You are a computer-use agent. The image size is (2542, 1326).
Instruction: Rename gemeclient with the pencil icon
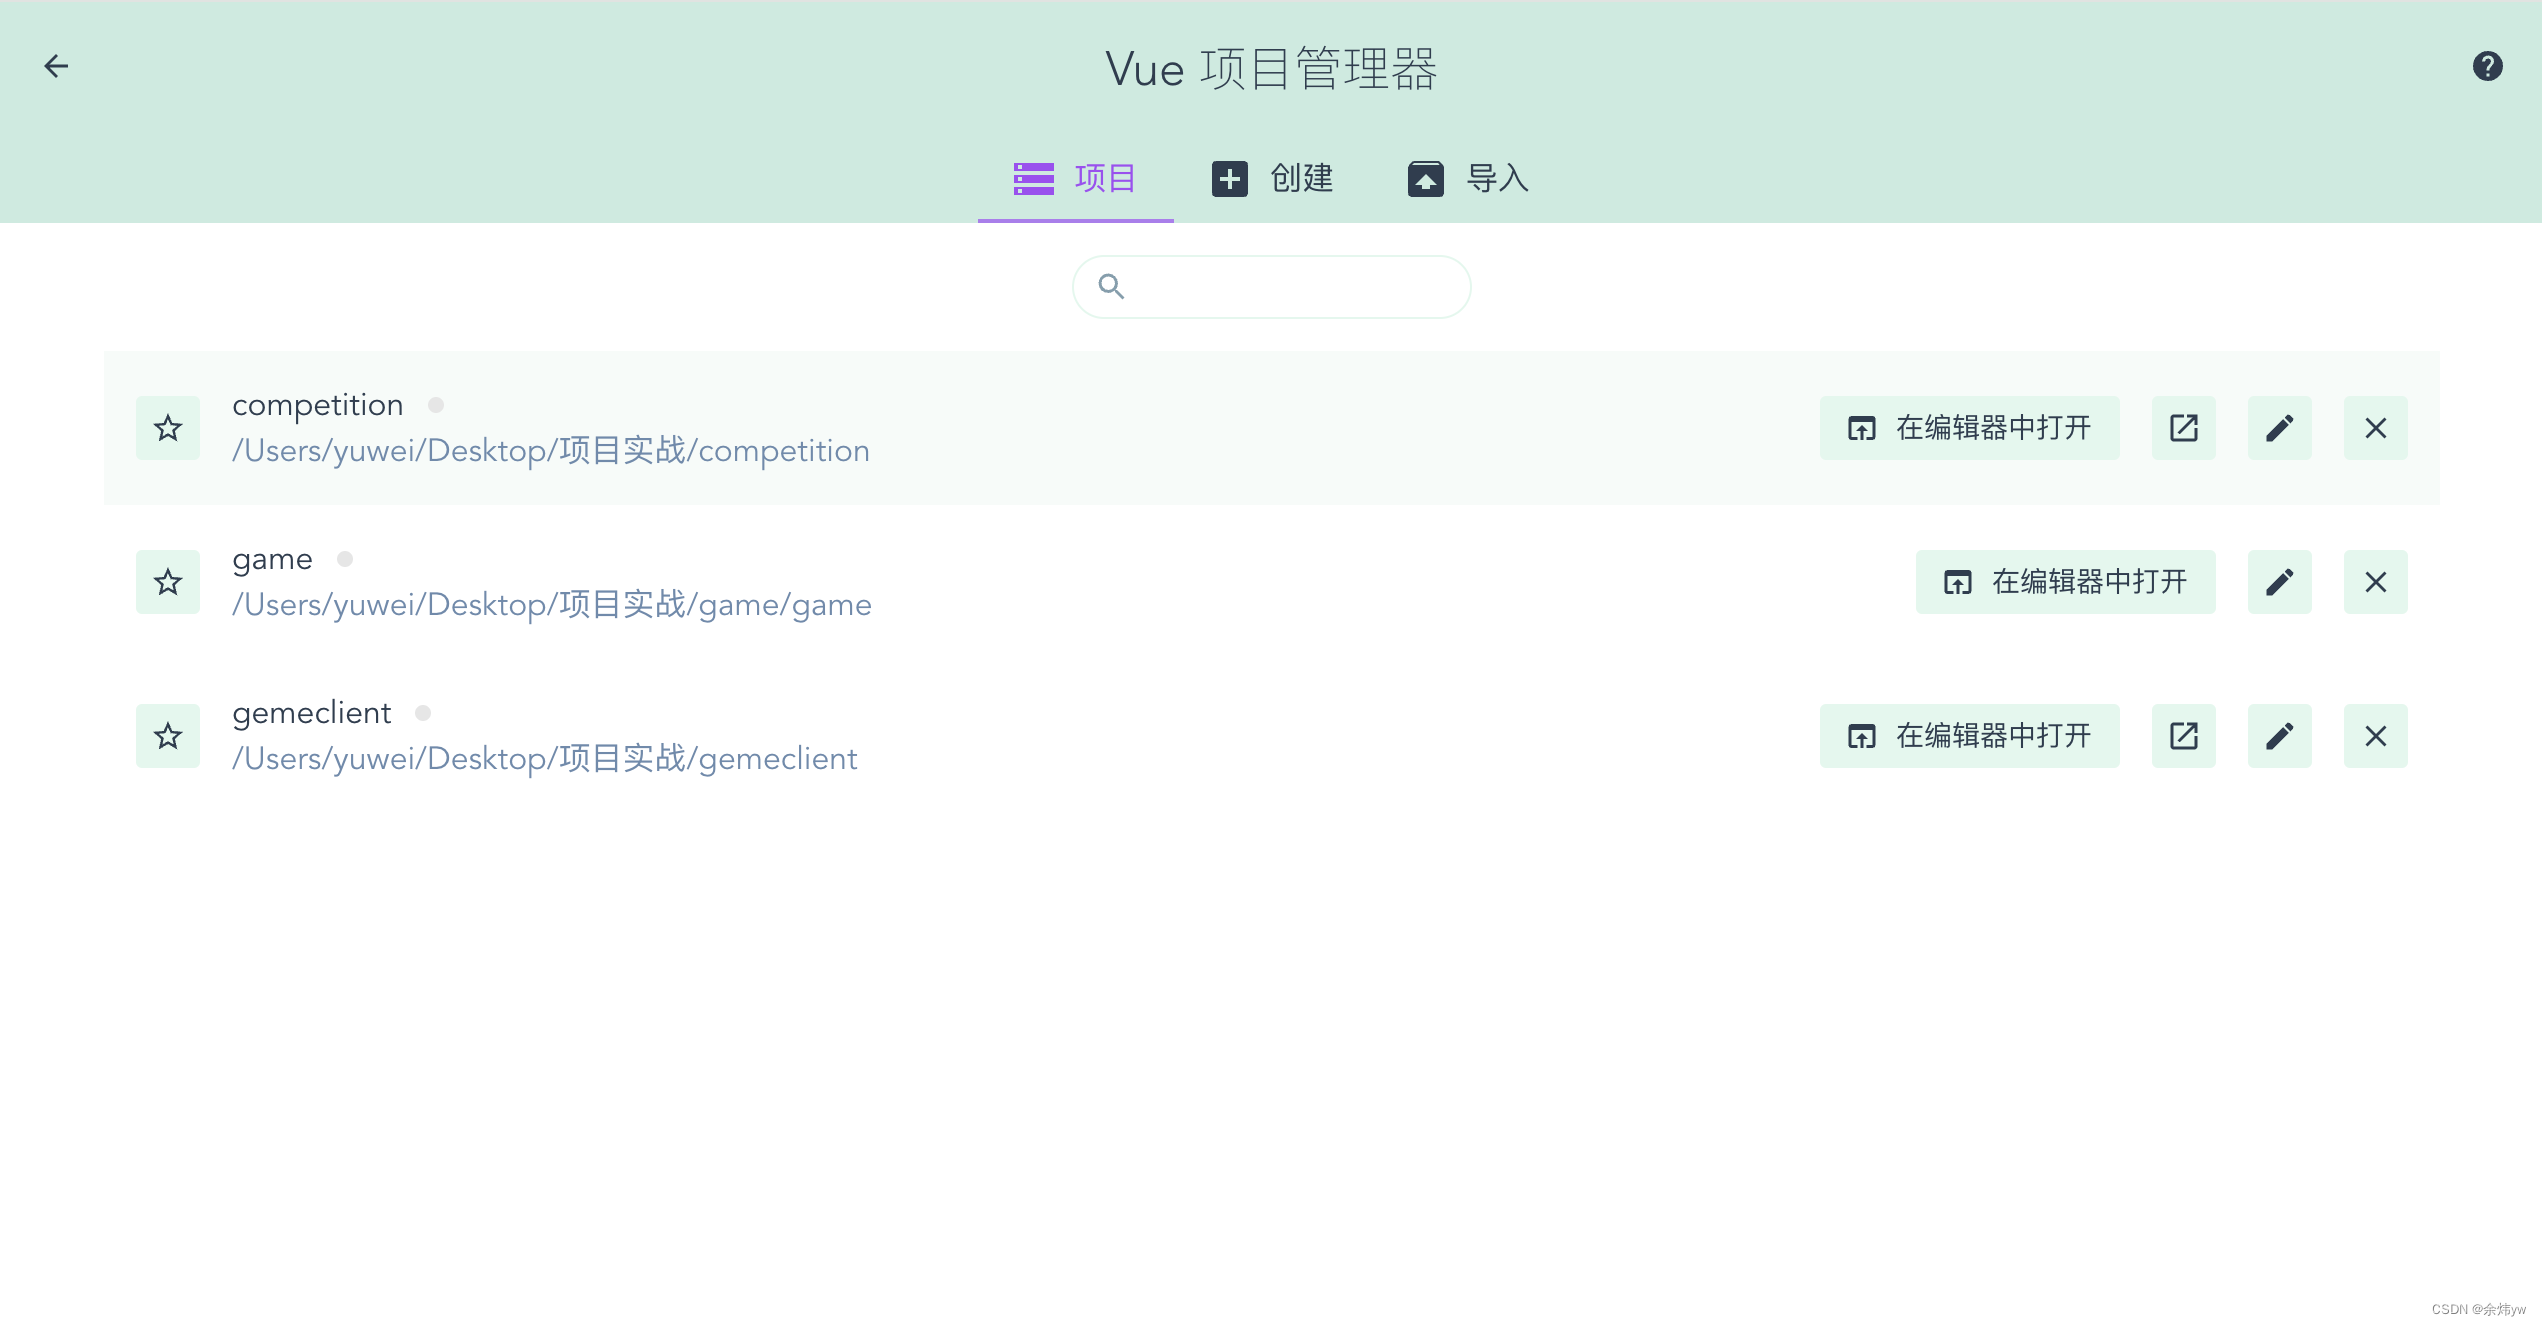[x=2279, y=736]
